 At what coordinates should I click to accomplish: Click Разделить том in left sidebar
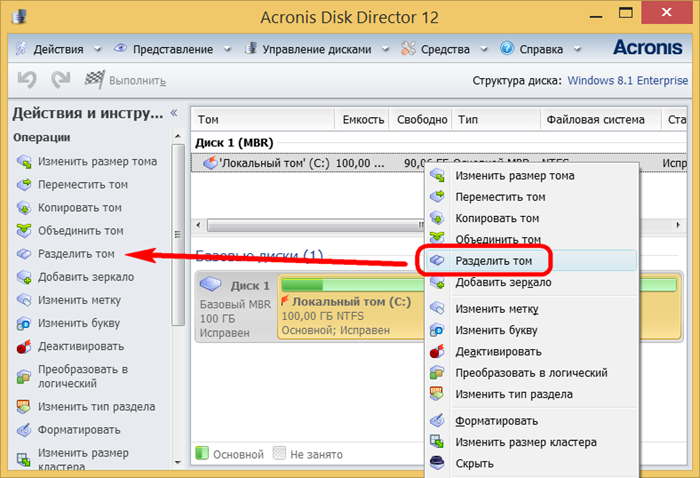[x=76, y=254]
